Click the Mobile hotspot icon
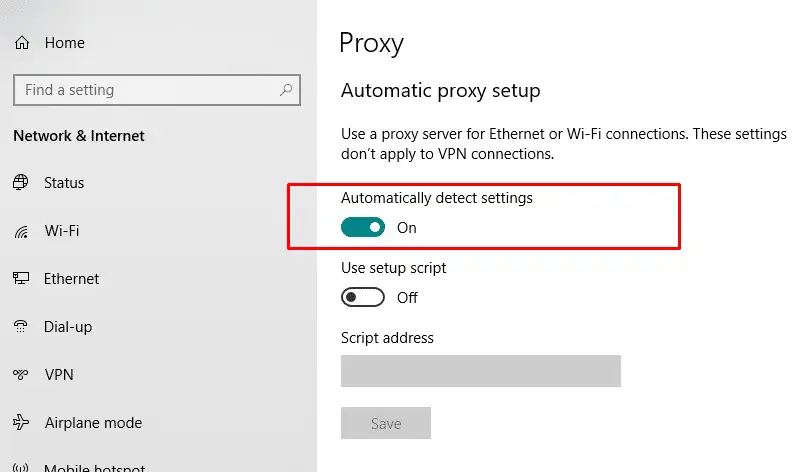Screen dimensions: 810x472 (21, 468)
